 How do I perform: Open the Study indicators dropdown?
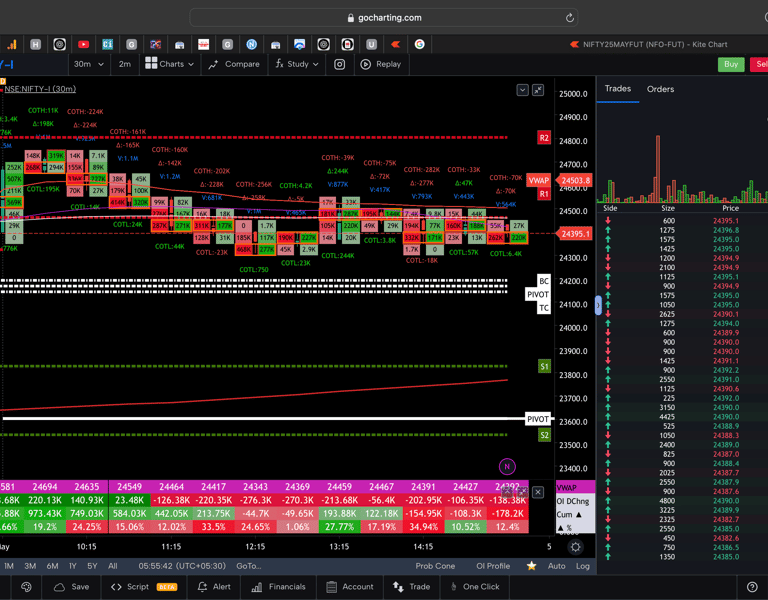pyautogui.click(x=297, y=64)
